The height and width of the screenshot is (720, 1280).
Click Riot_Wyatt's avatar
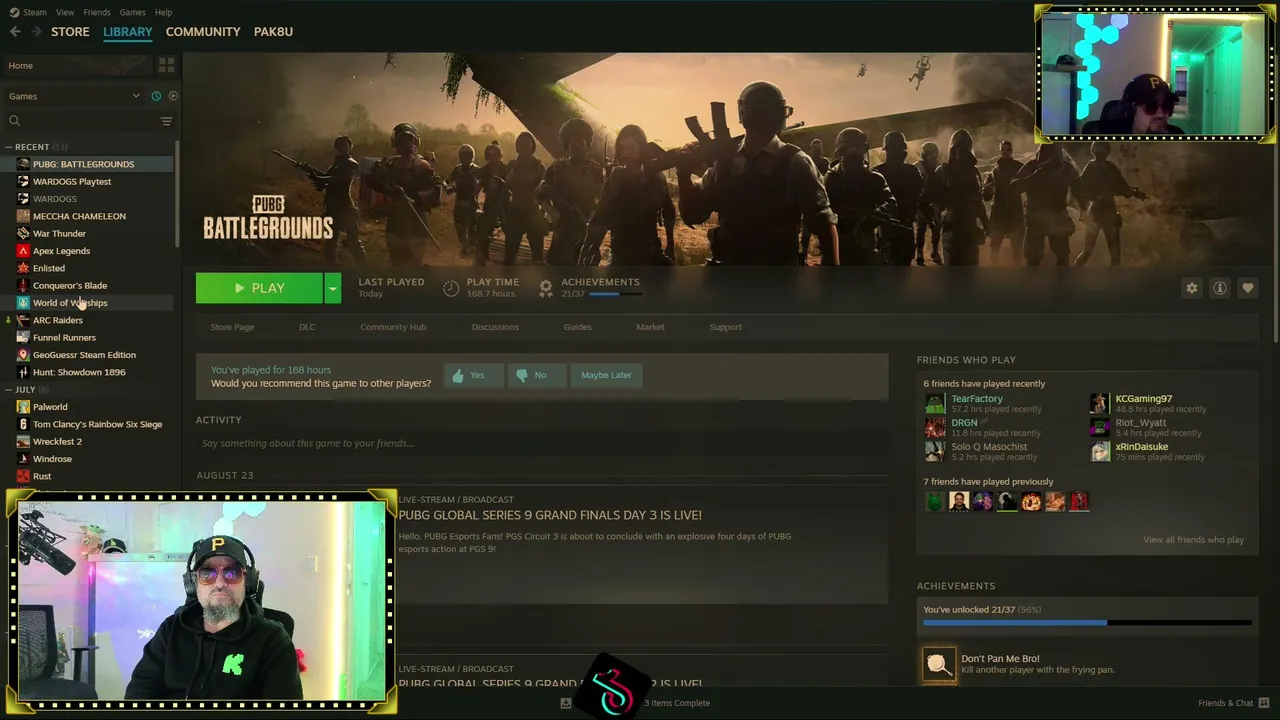pos(1099,427)
